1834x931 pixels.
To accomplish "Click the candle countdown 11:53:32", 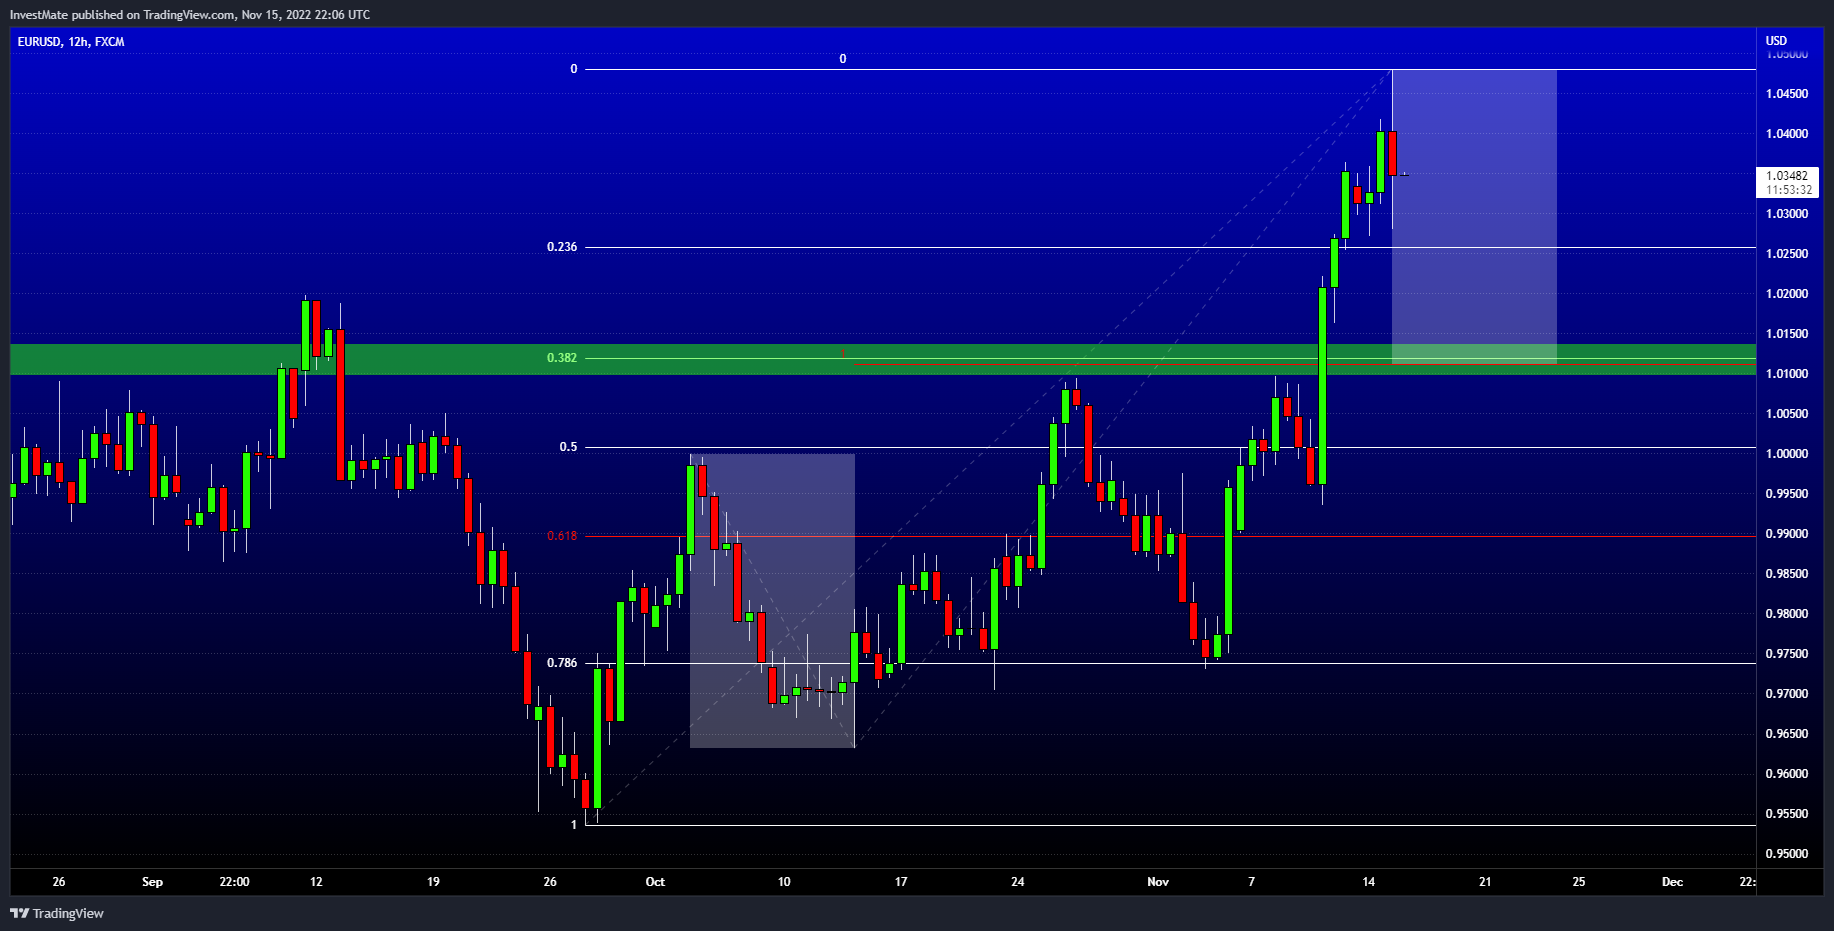I will 1788,190.
